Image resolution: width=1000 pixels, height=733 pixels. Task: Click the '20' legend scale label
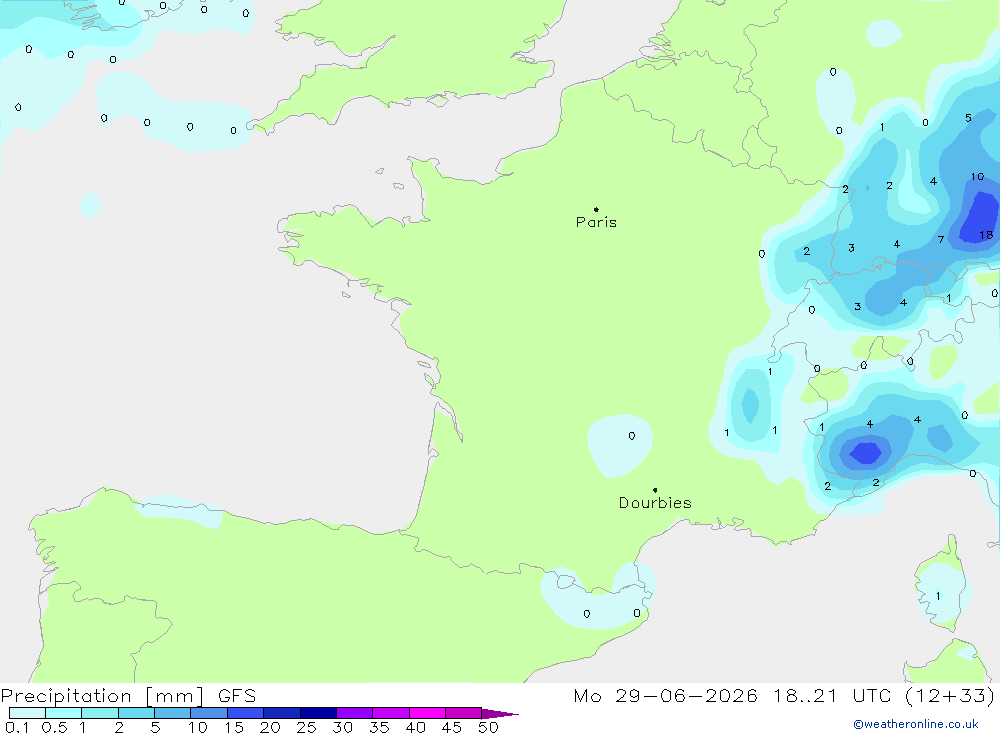pos(270,727)
